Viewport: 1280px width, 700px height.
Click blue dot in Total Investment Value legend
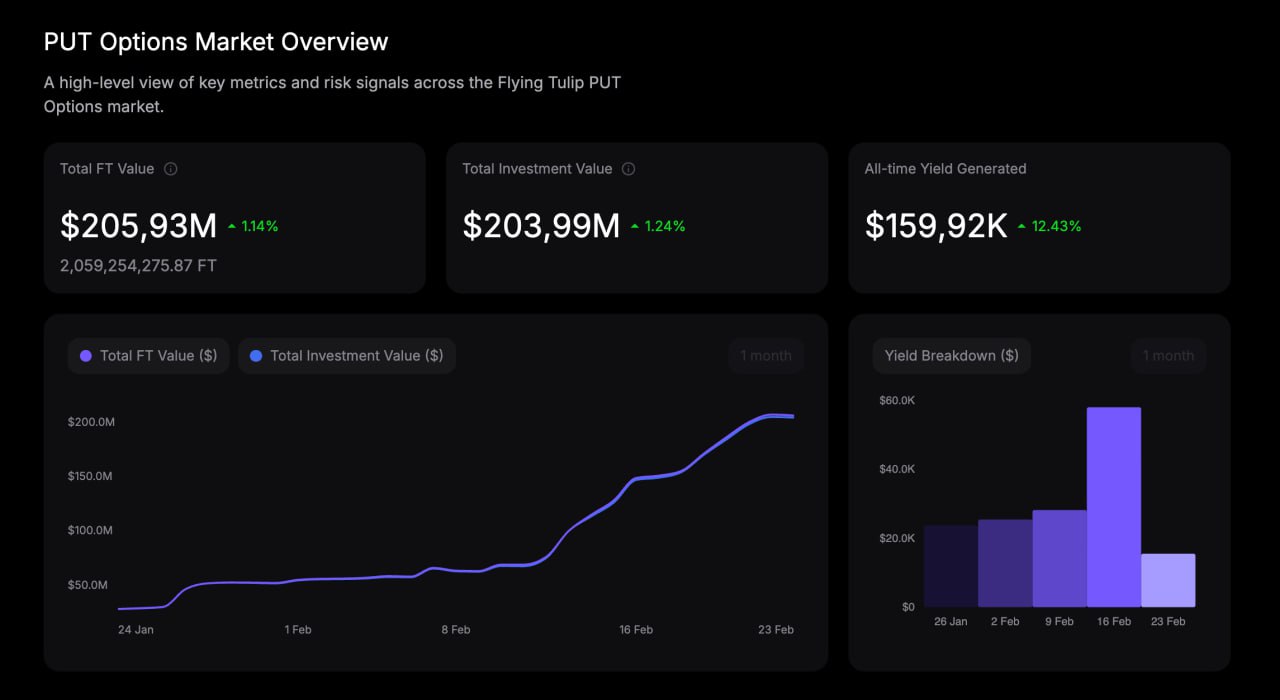[x=256, y=356]
